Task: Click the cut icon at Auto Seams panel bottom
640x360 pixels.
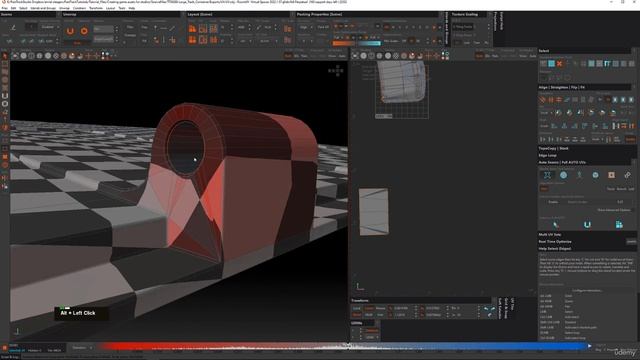Action: tap(556, 224)
